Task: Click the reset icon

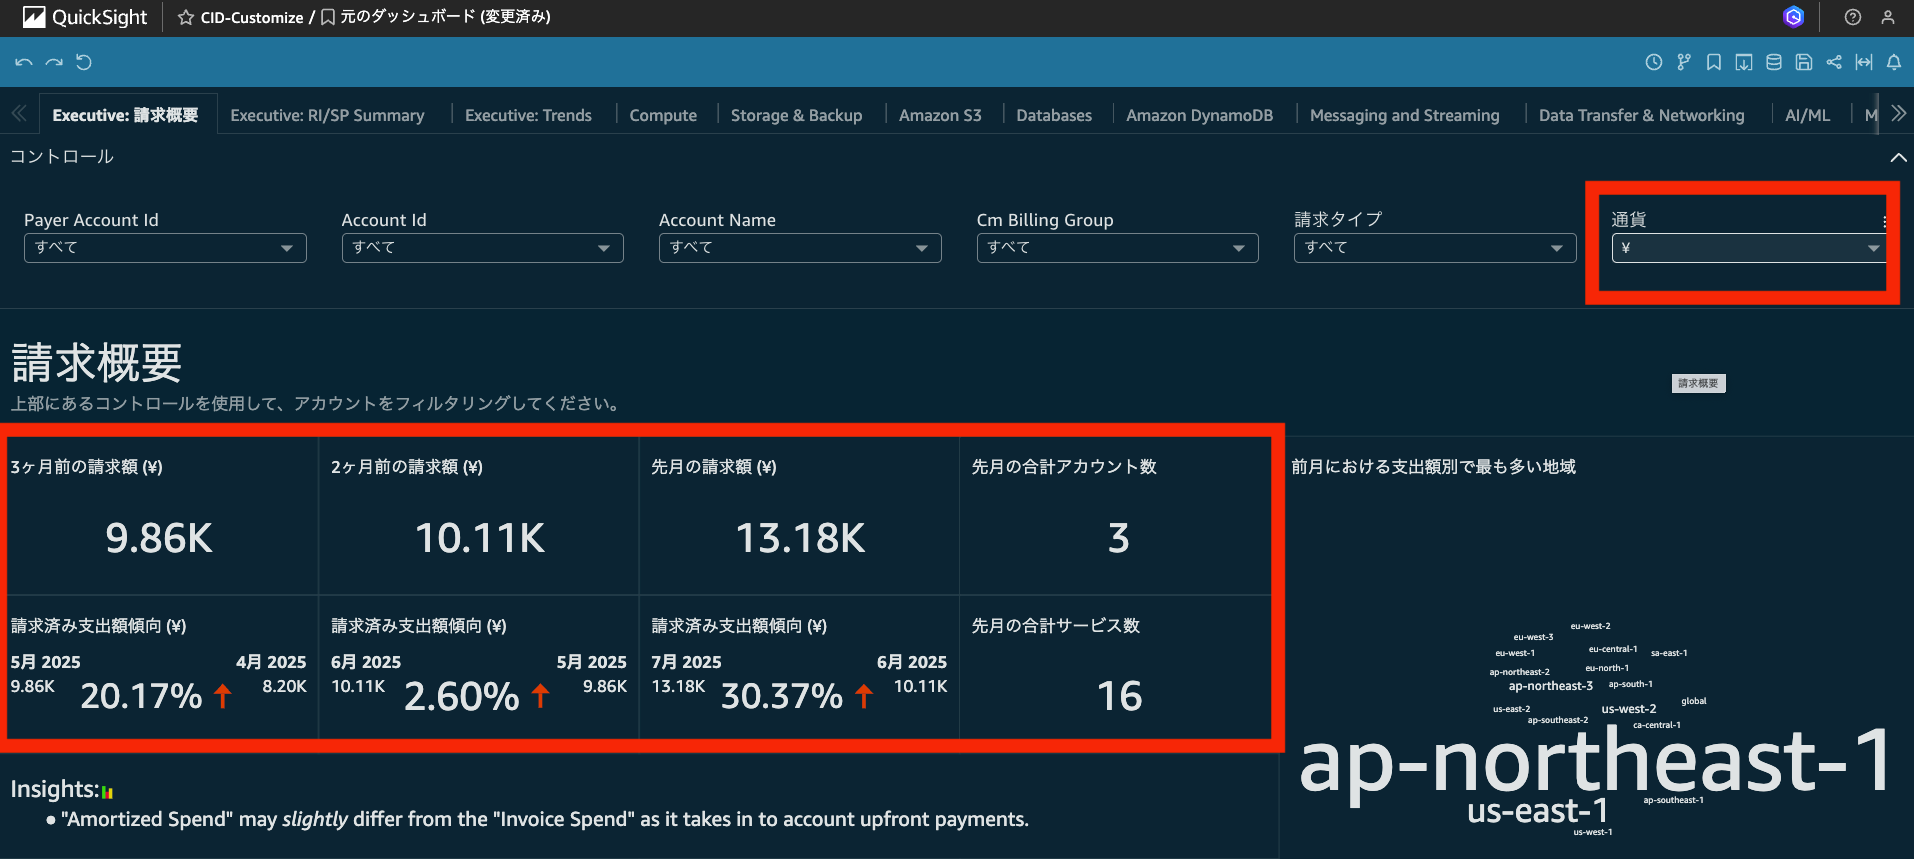Action: 84,62
